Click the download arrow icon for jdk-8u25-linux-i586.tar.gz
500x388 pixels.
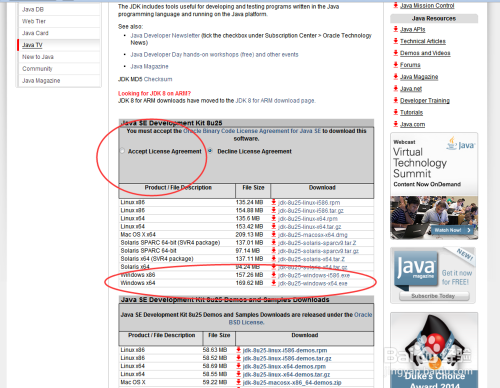click(274, 210)
